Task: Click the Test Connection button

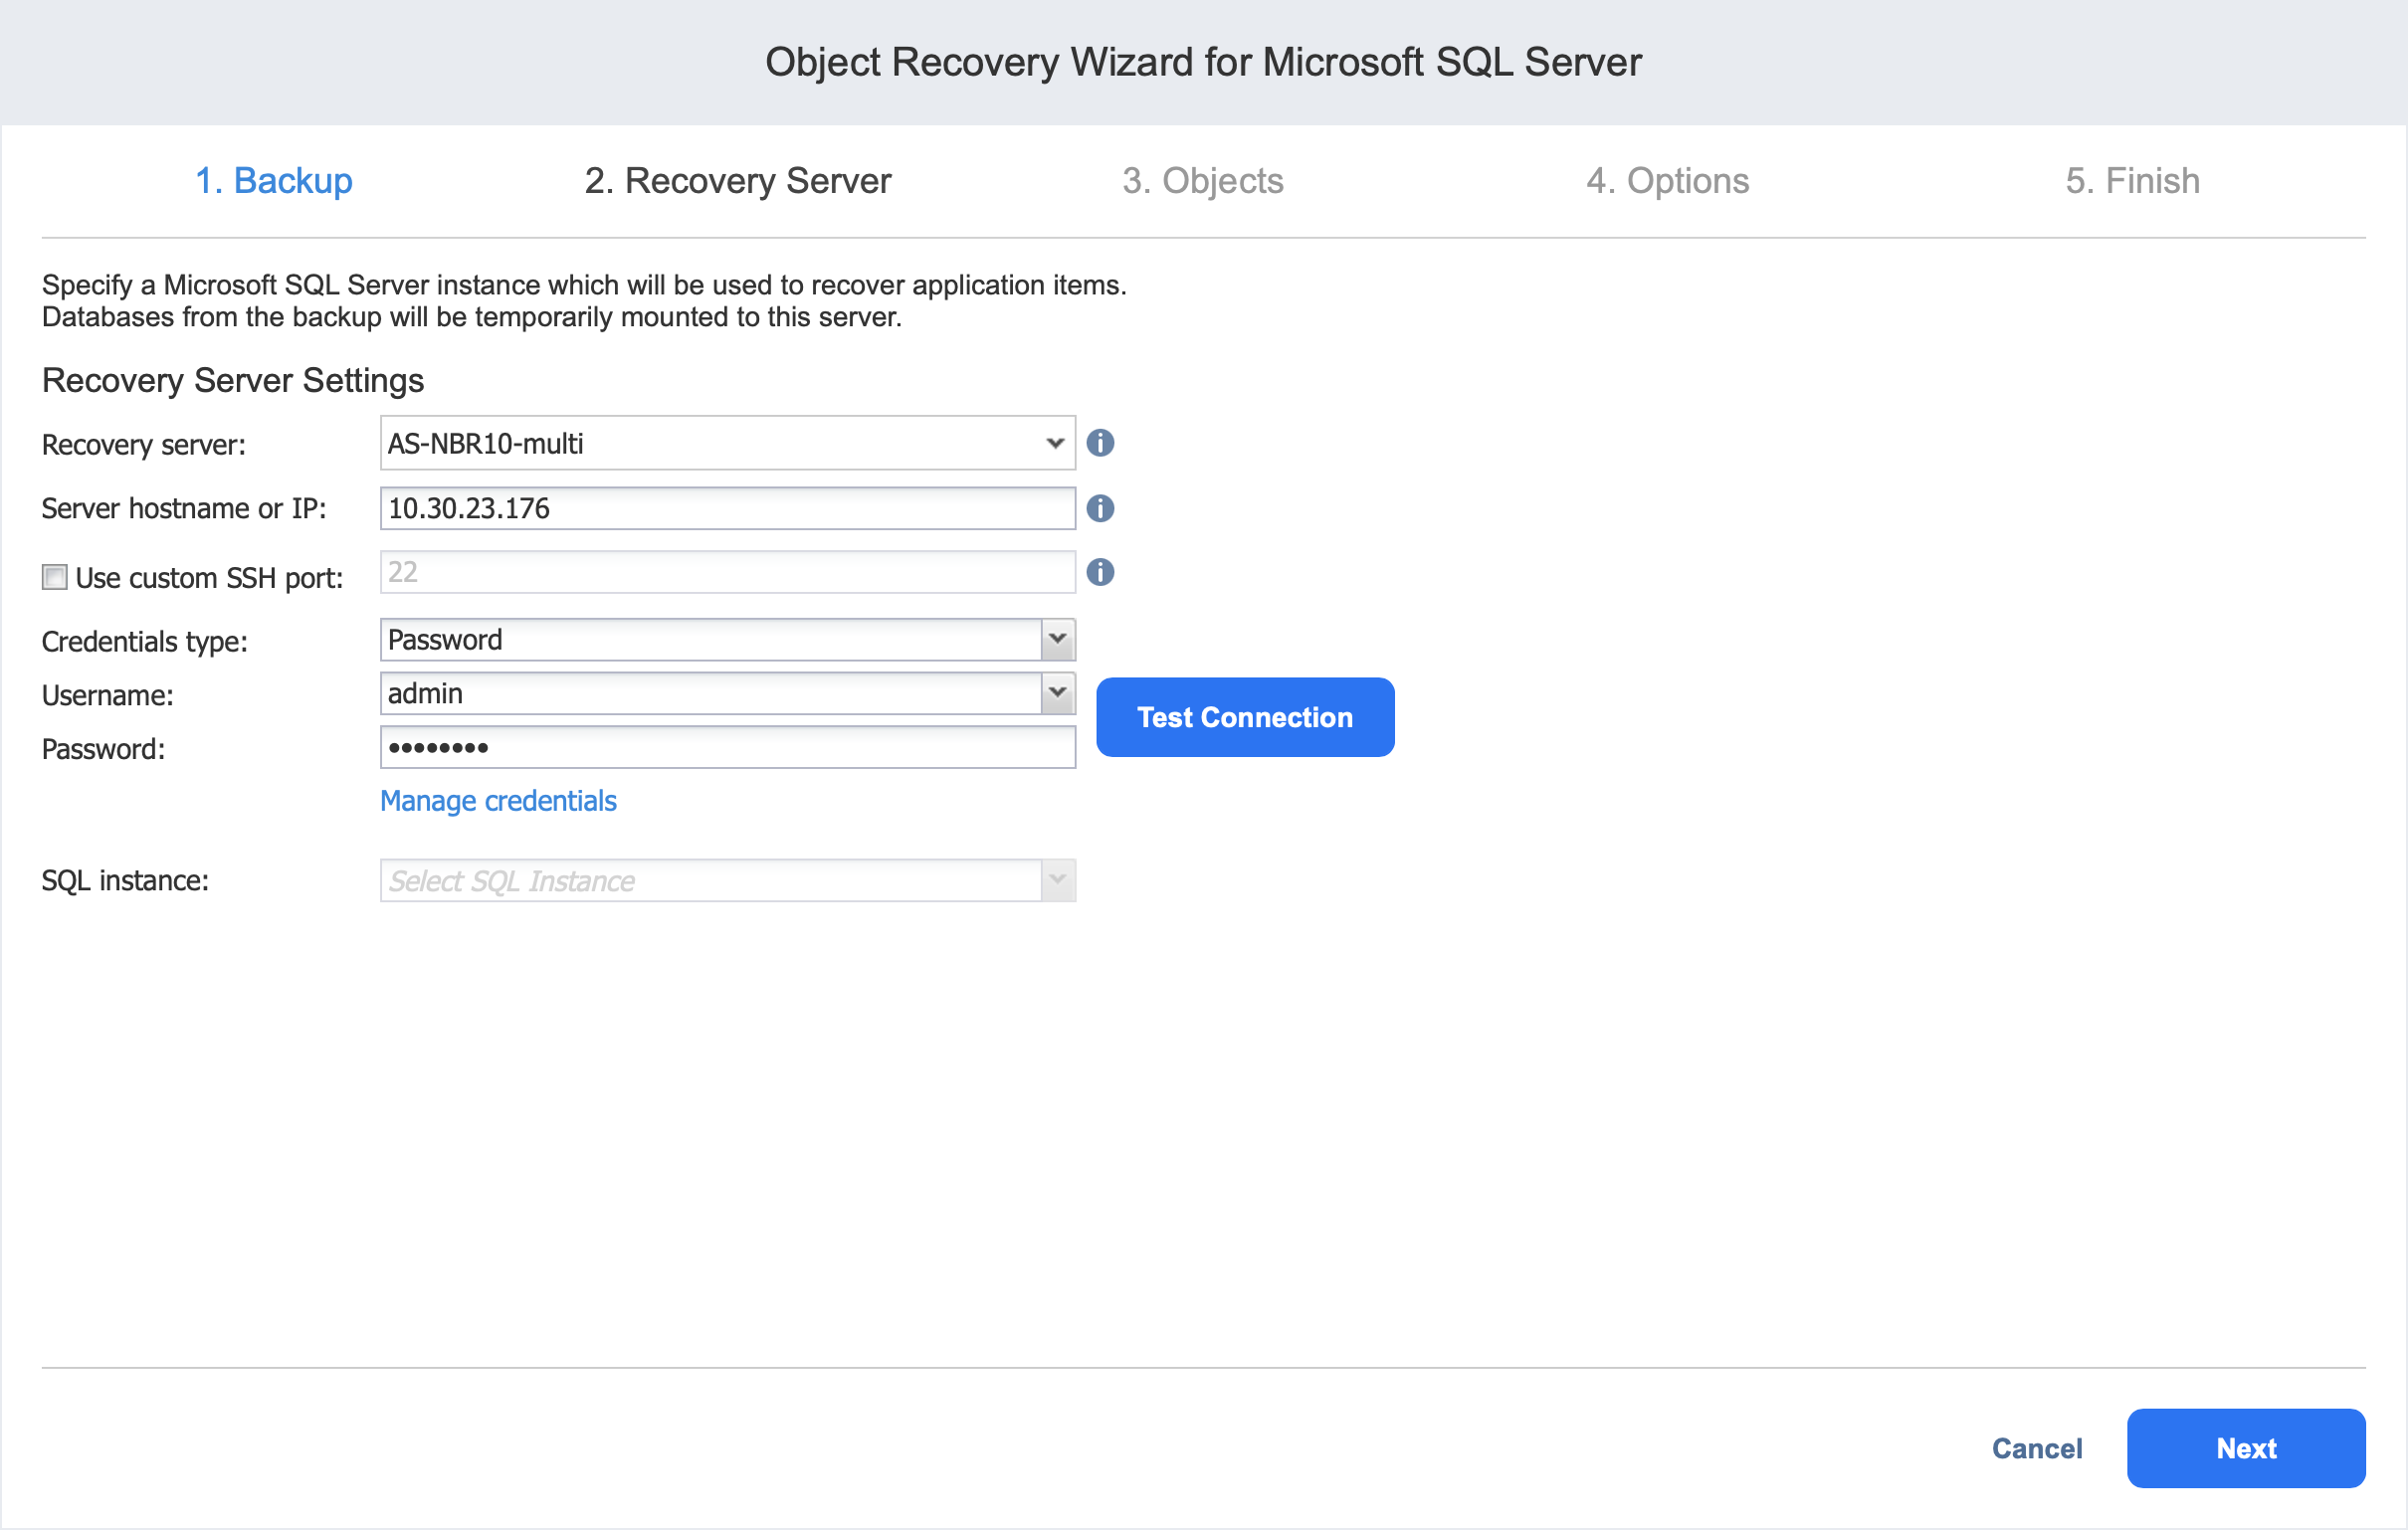Action: coord(1244,717)
